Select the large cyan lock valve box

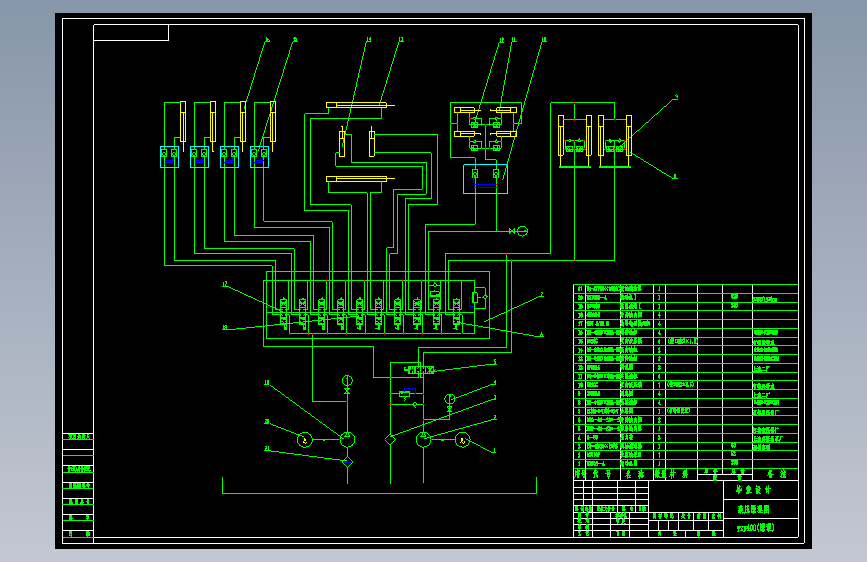click(x=485, y=179)
